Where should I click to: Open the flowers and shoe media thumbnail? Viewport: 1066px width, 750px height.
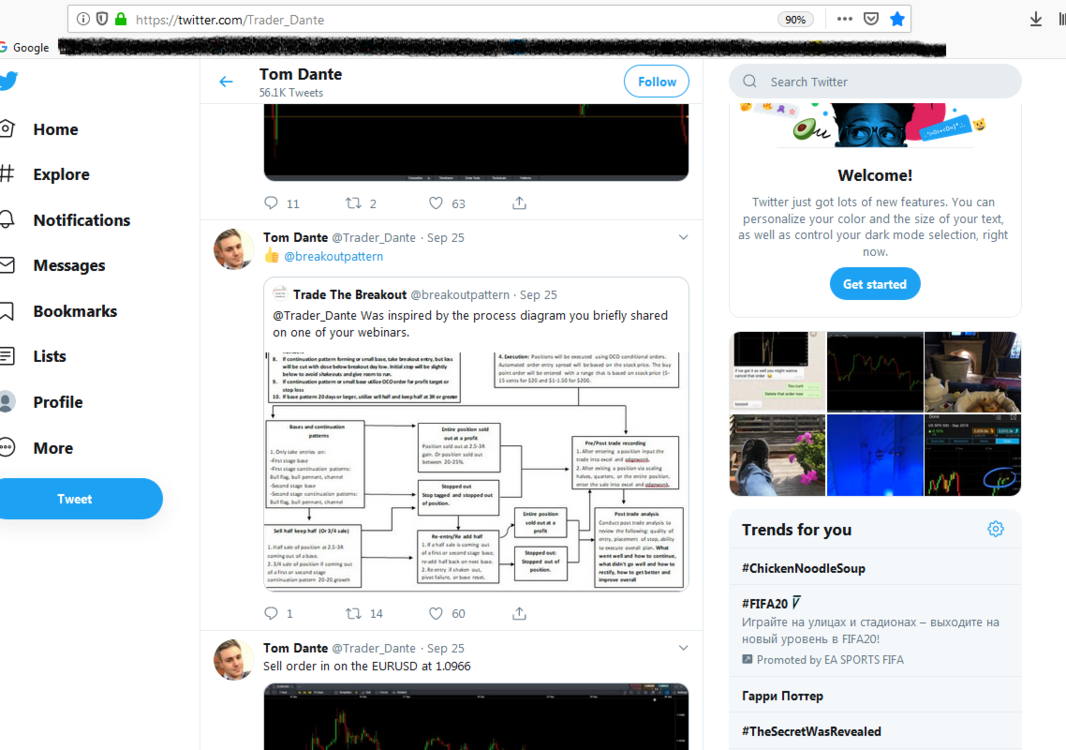tap(777, 455)
